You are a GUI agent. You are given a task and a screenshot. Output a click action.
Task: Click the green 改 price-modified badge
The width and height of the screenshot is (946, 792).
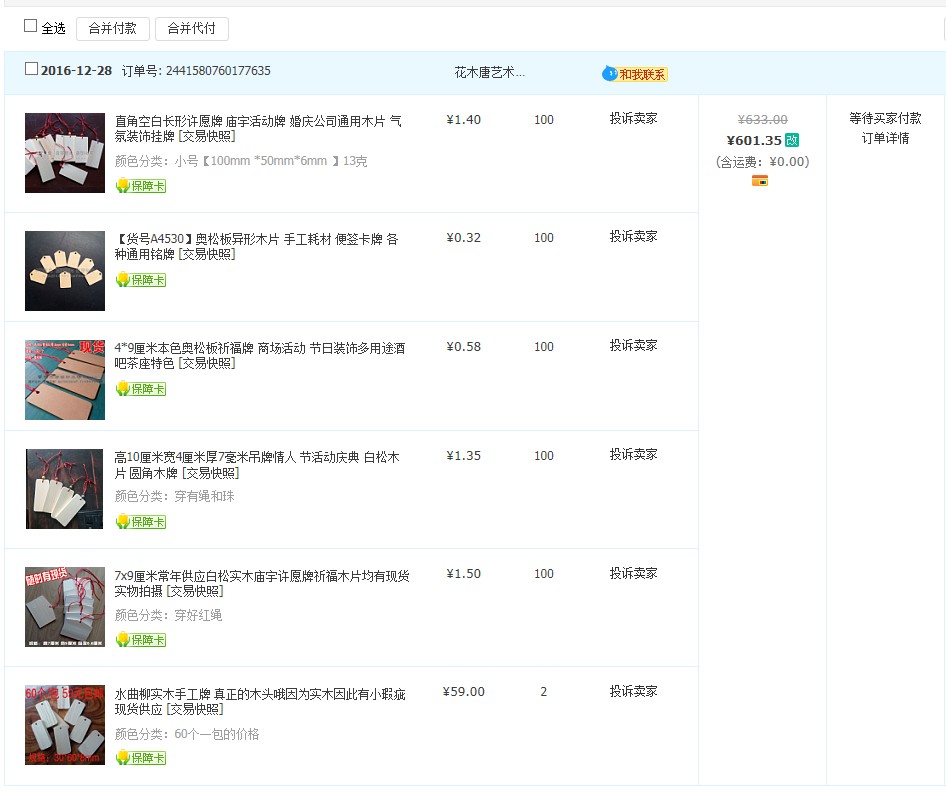click(x=792, y=141)
